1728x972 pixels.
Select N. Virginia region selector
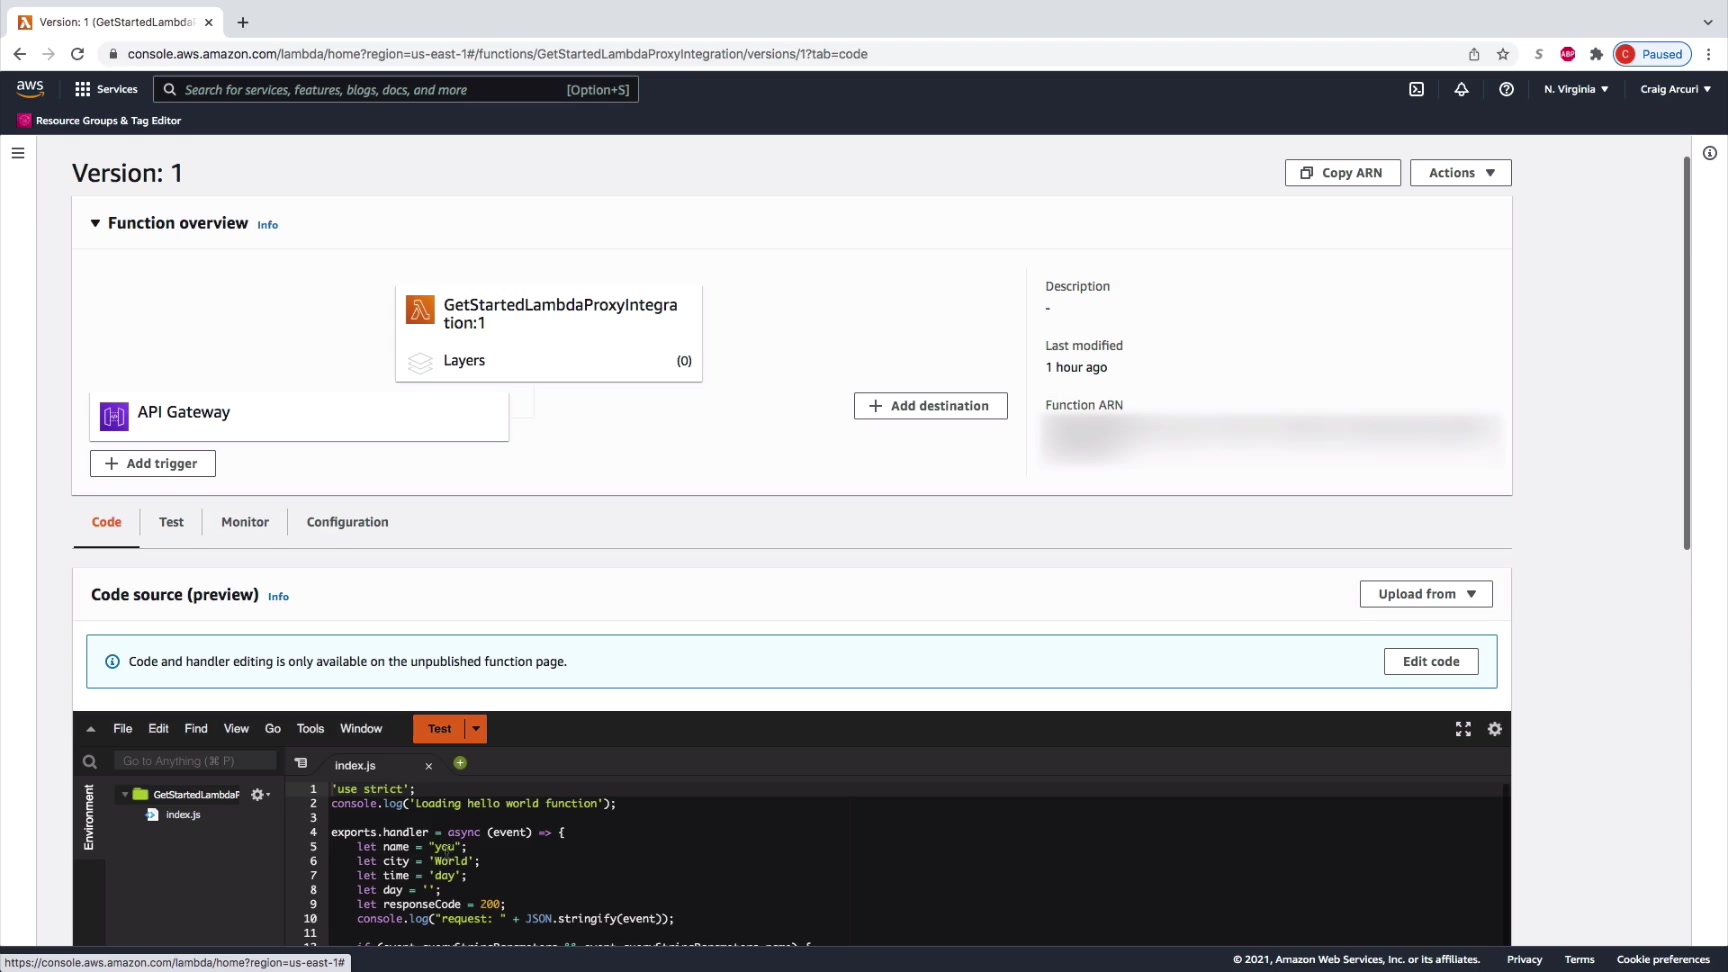tap(1575, 89)
